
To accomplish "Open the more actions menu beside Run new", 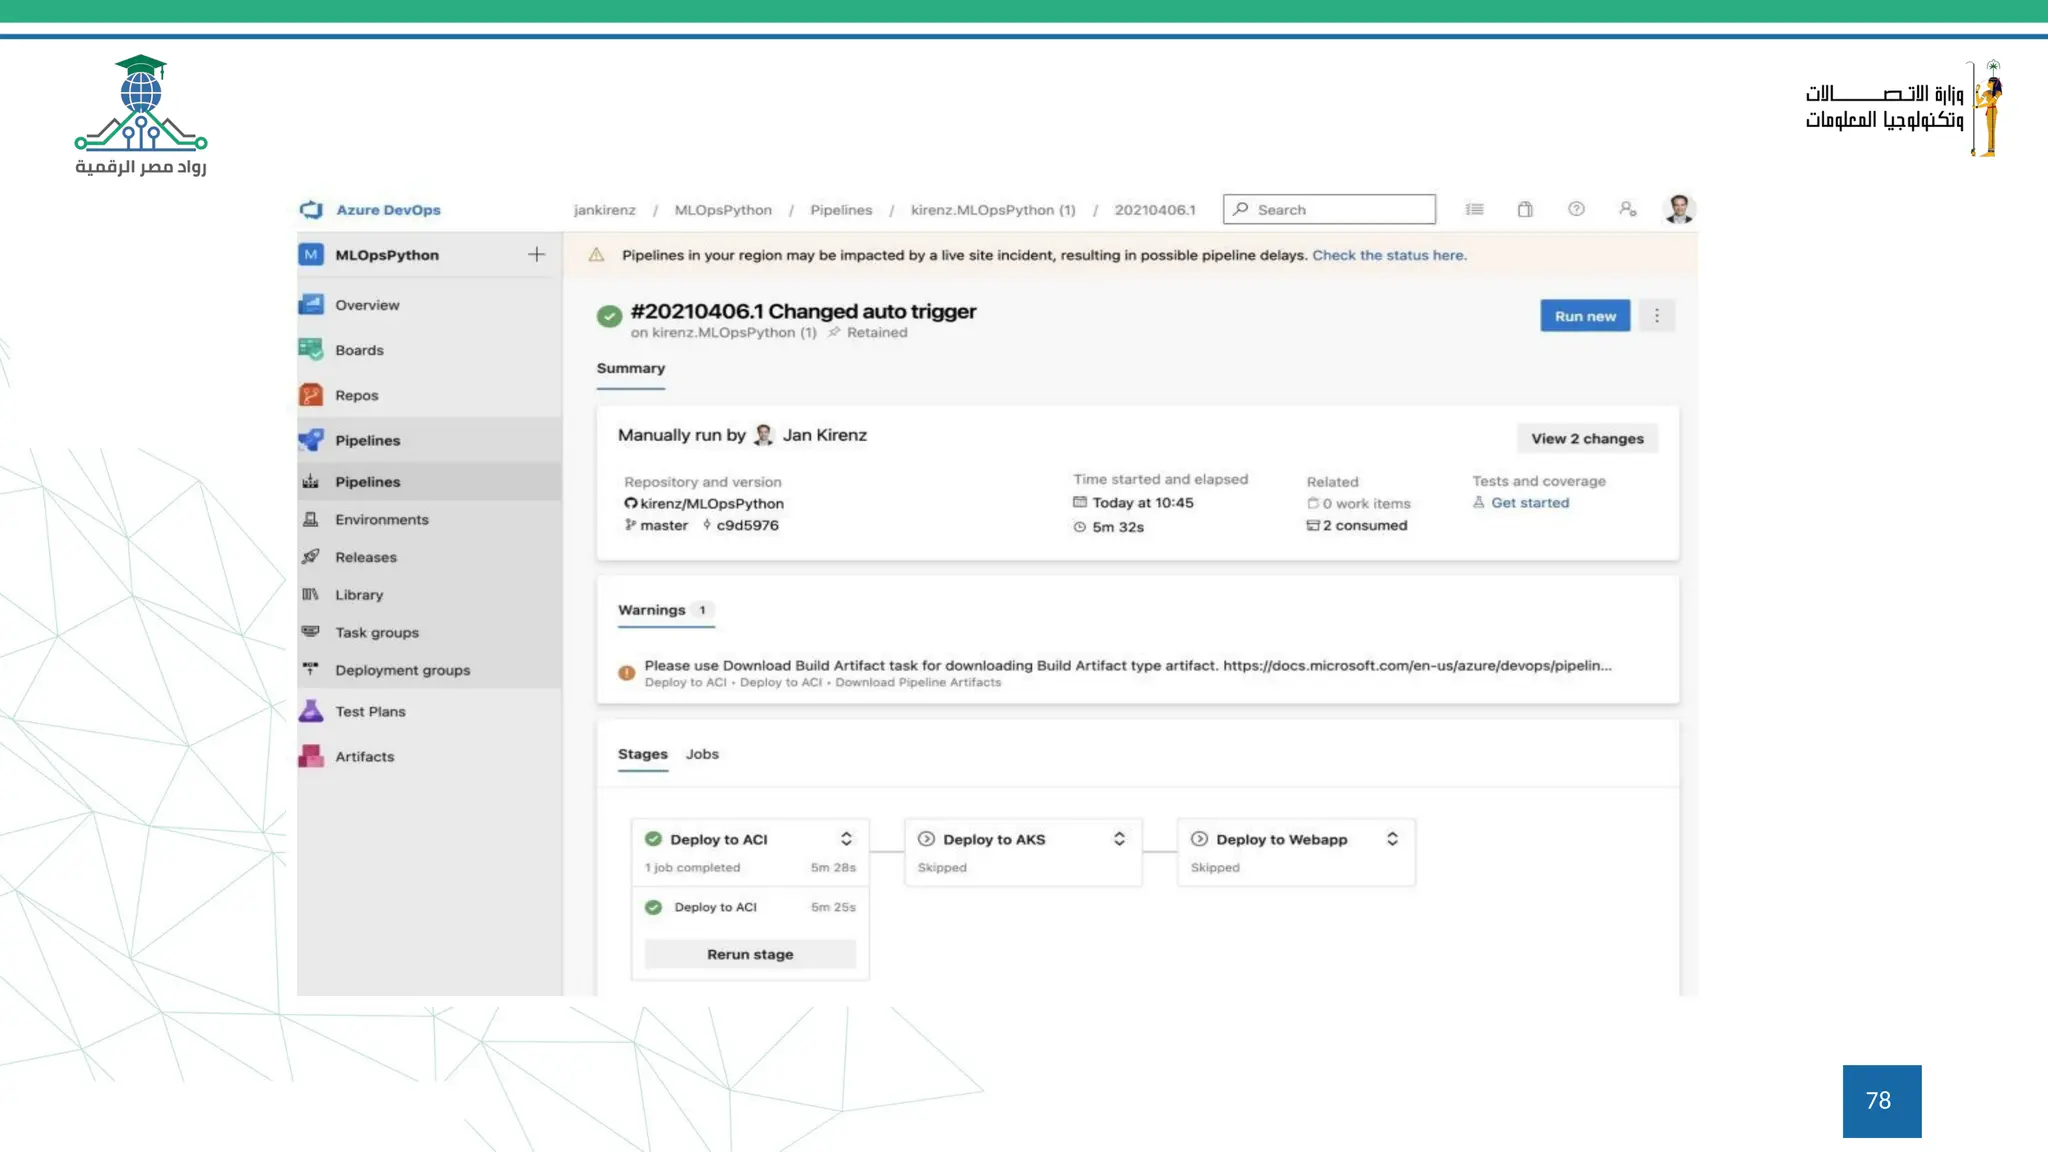I will pos(1657,316).
